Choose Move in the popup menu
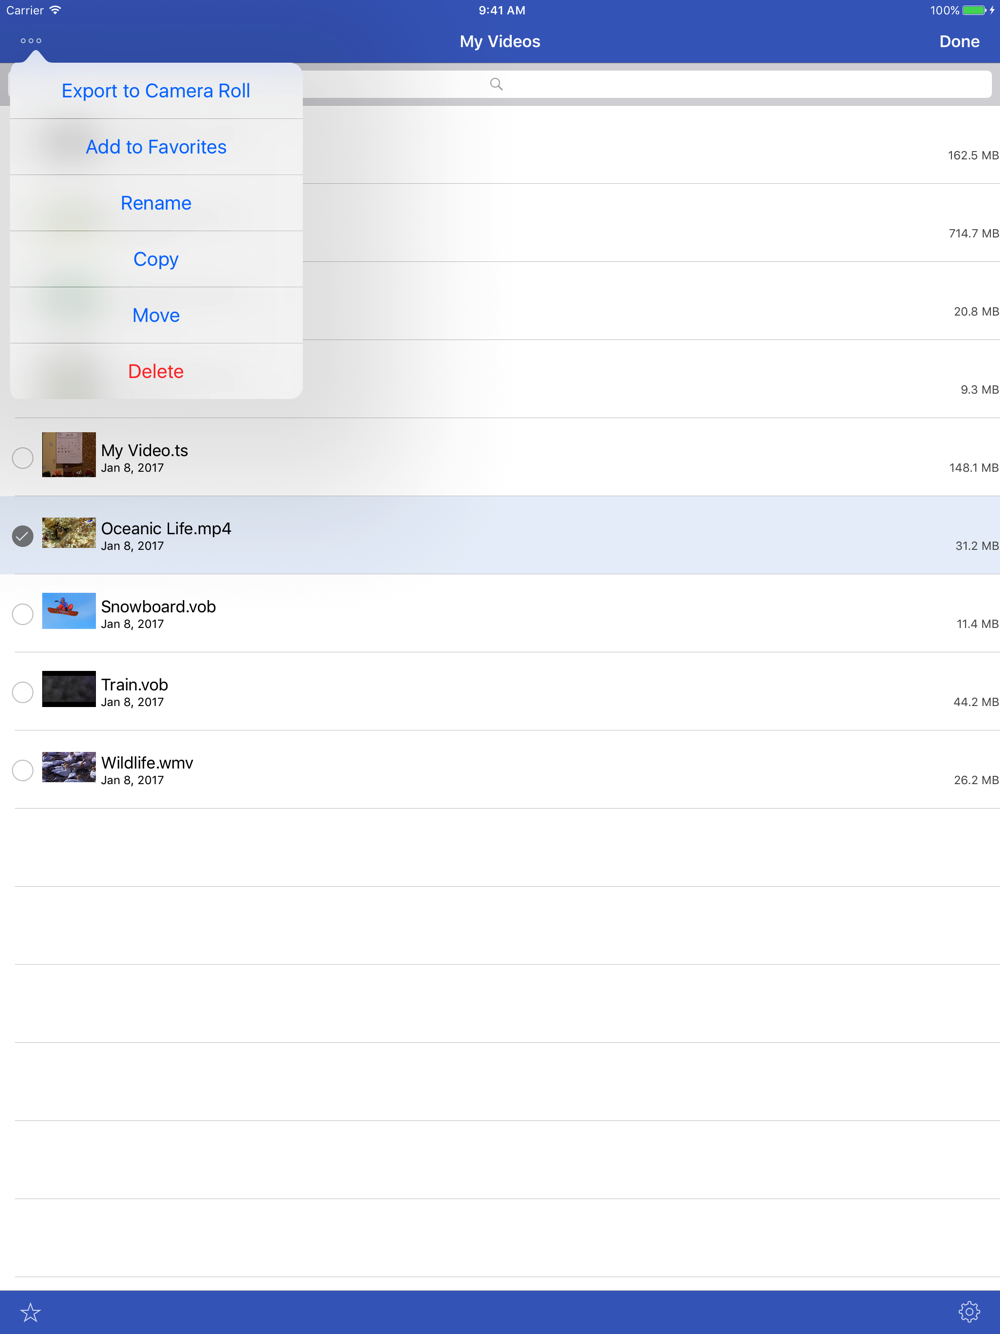 point(156,315)
